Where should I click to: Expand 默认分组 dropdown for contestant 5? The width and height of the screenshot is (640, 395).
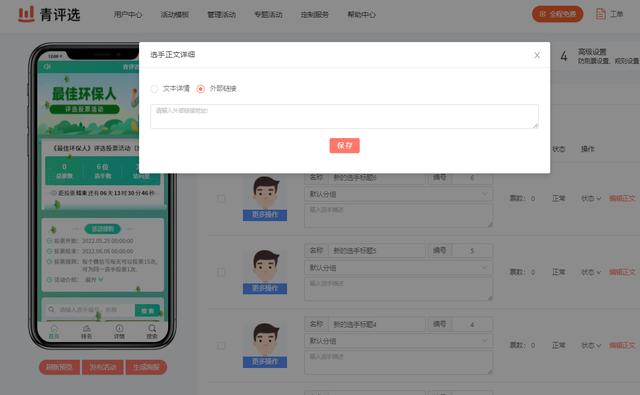click(398, 268)
